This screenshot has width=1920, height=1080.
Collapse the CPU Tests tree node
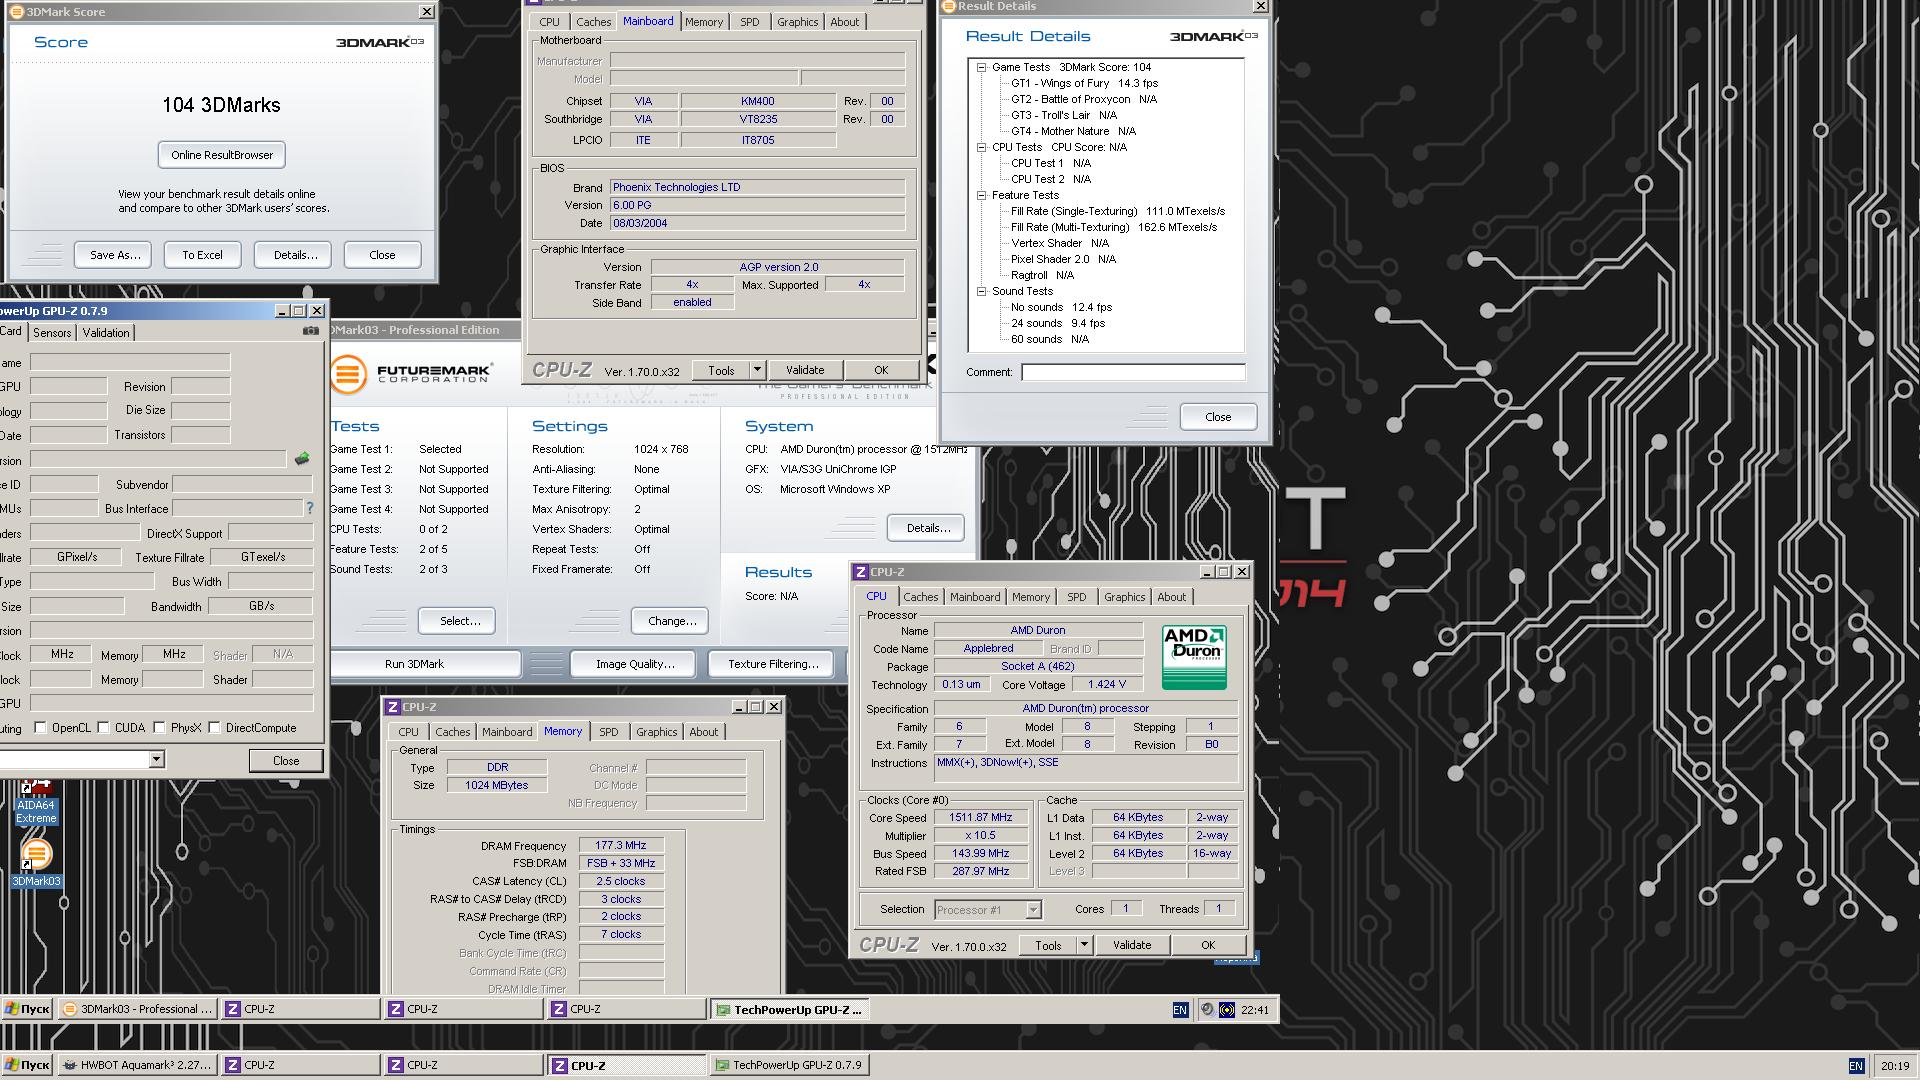tap(982, 147)
